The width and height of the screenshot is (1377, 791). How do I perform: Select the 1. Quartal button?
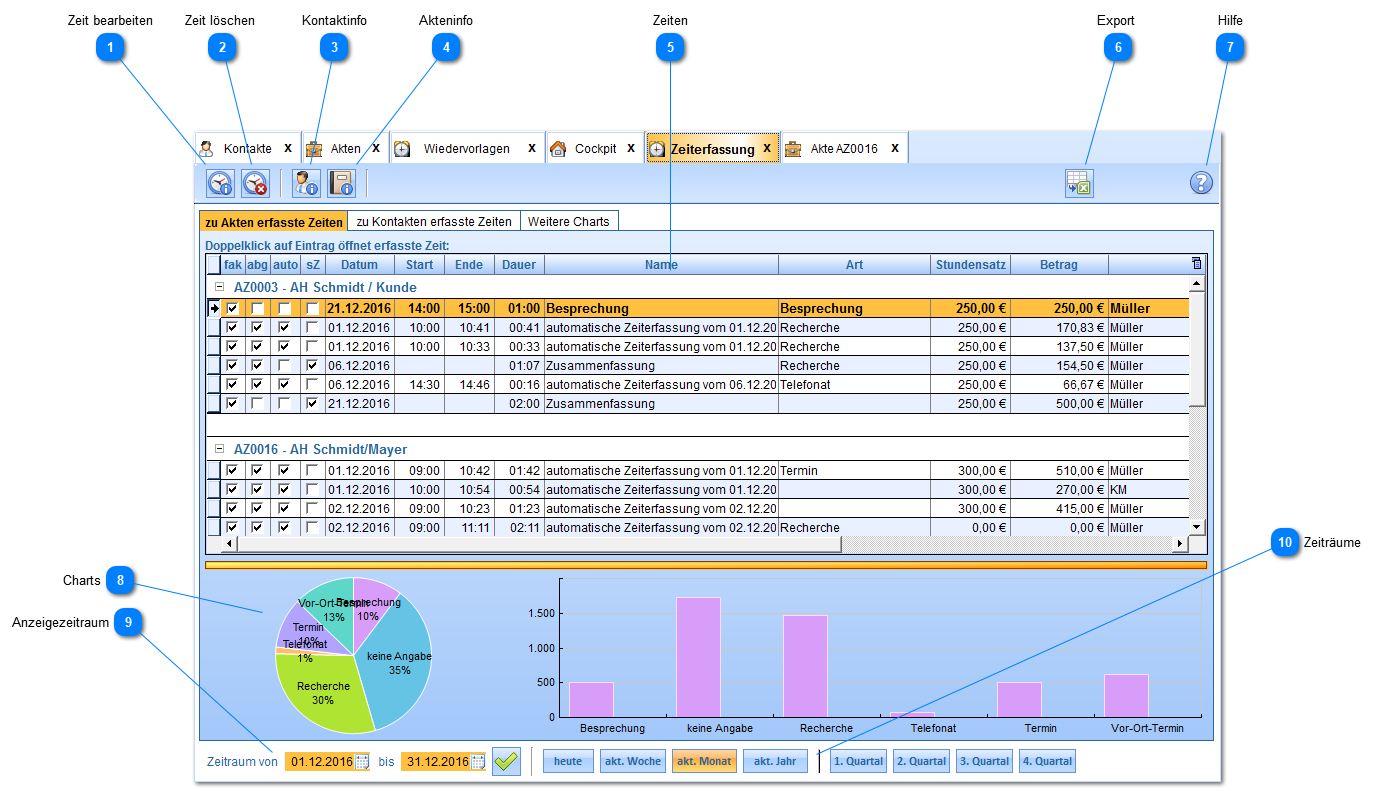858,762
